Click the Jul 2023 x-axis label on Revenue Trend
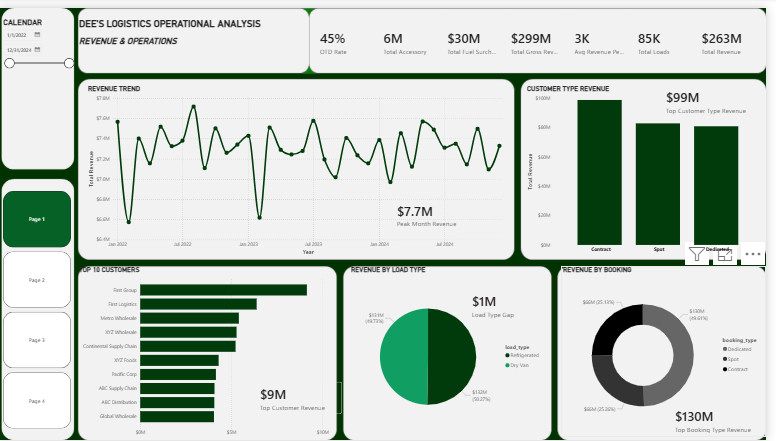The image size is (776, 441). point(313,244)
